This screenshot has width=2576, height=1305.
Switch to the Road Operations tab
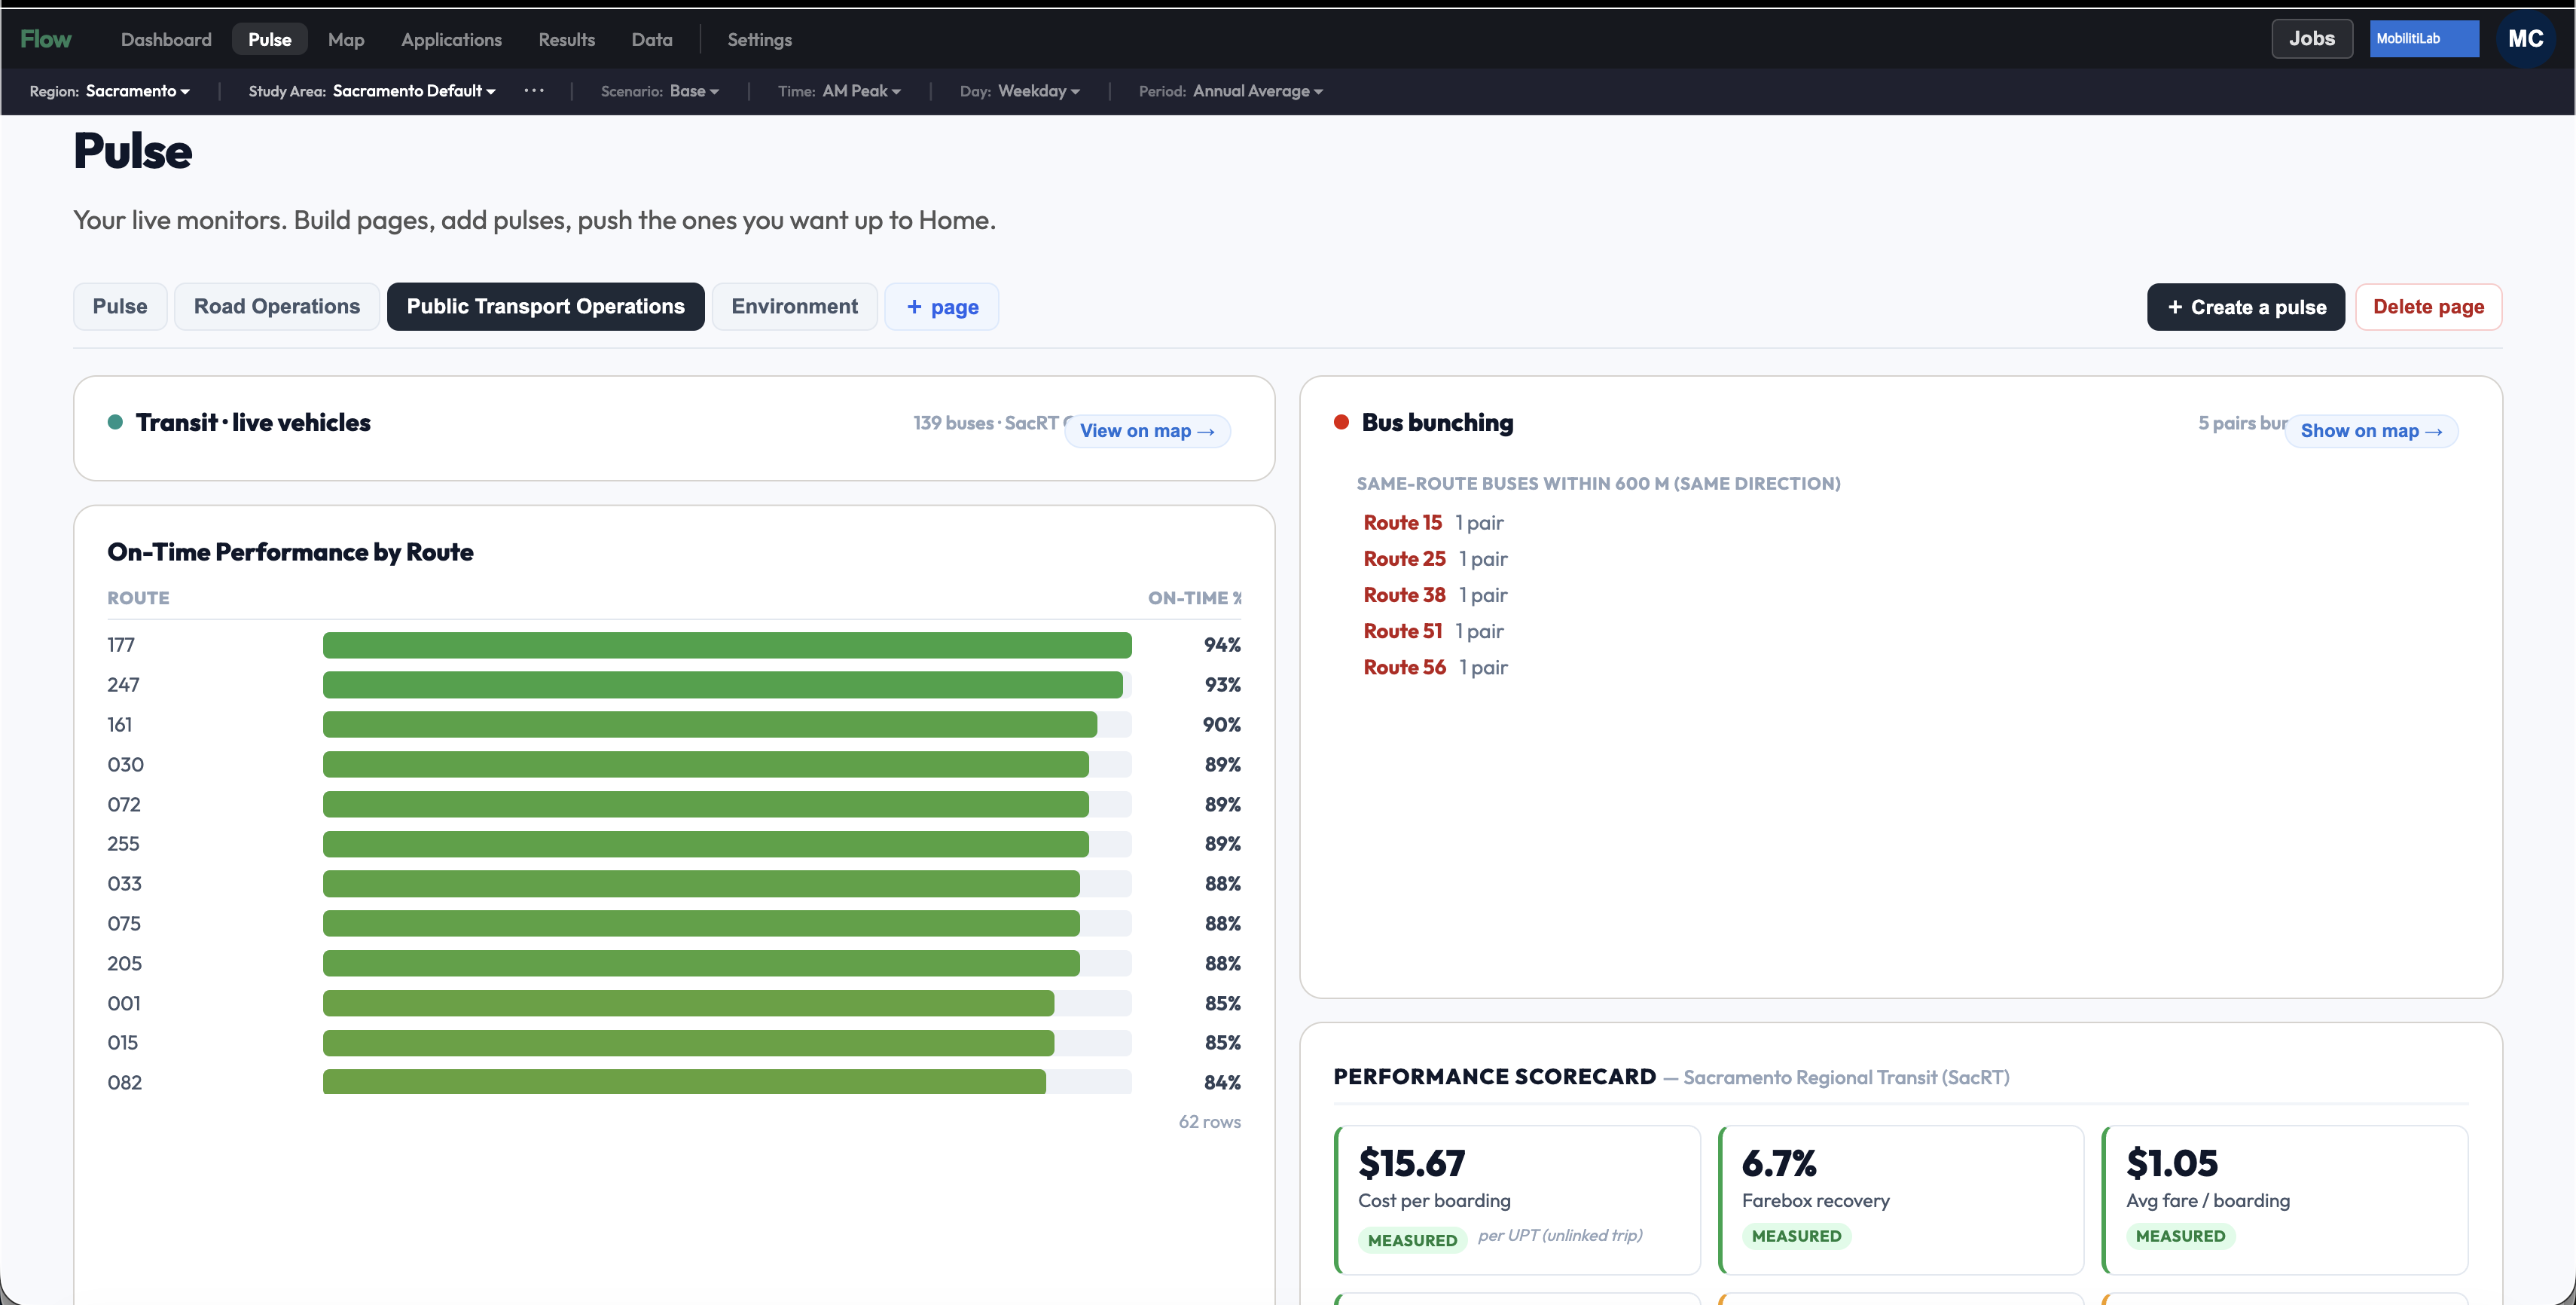click(x=277, y=306)
